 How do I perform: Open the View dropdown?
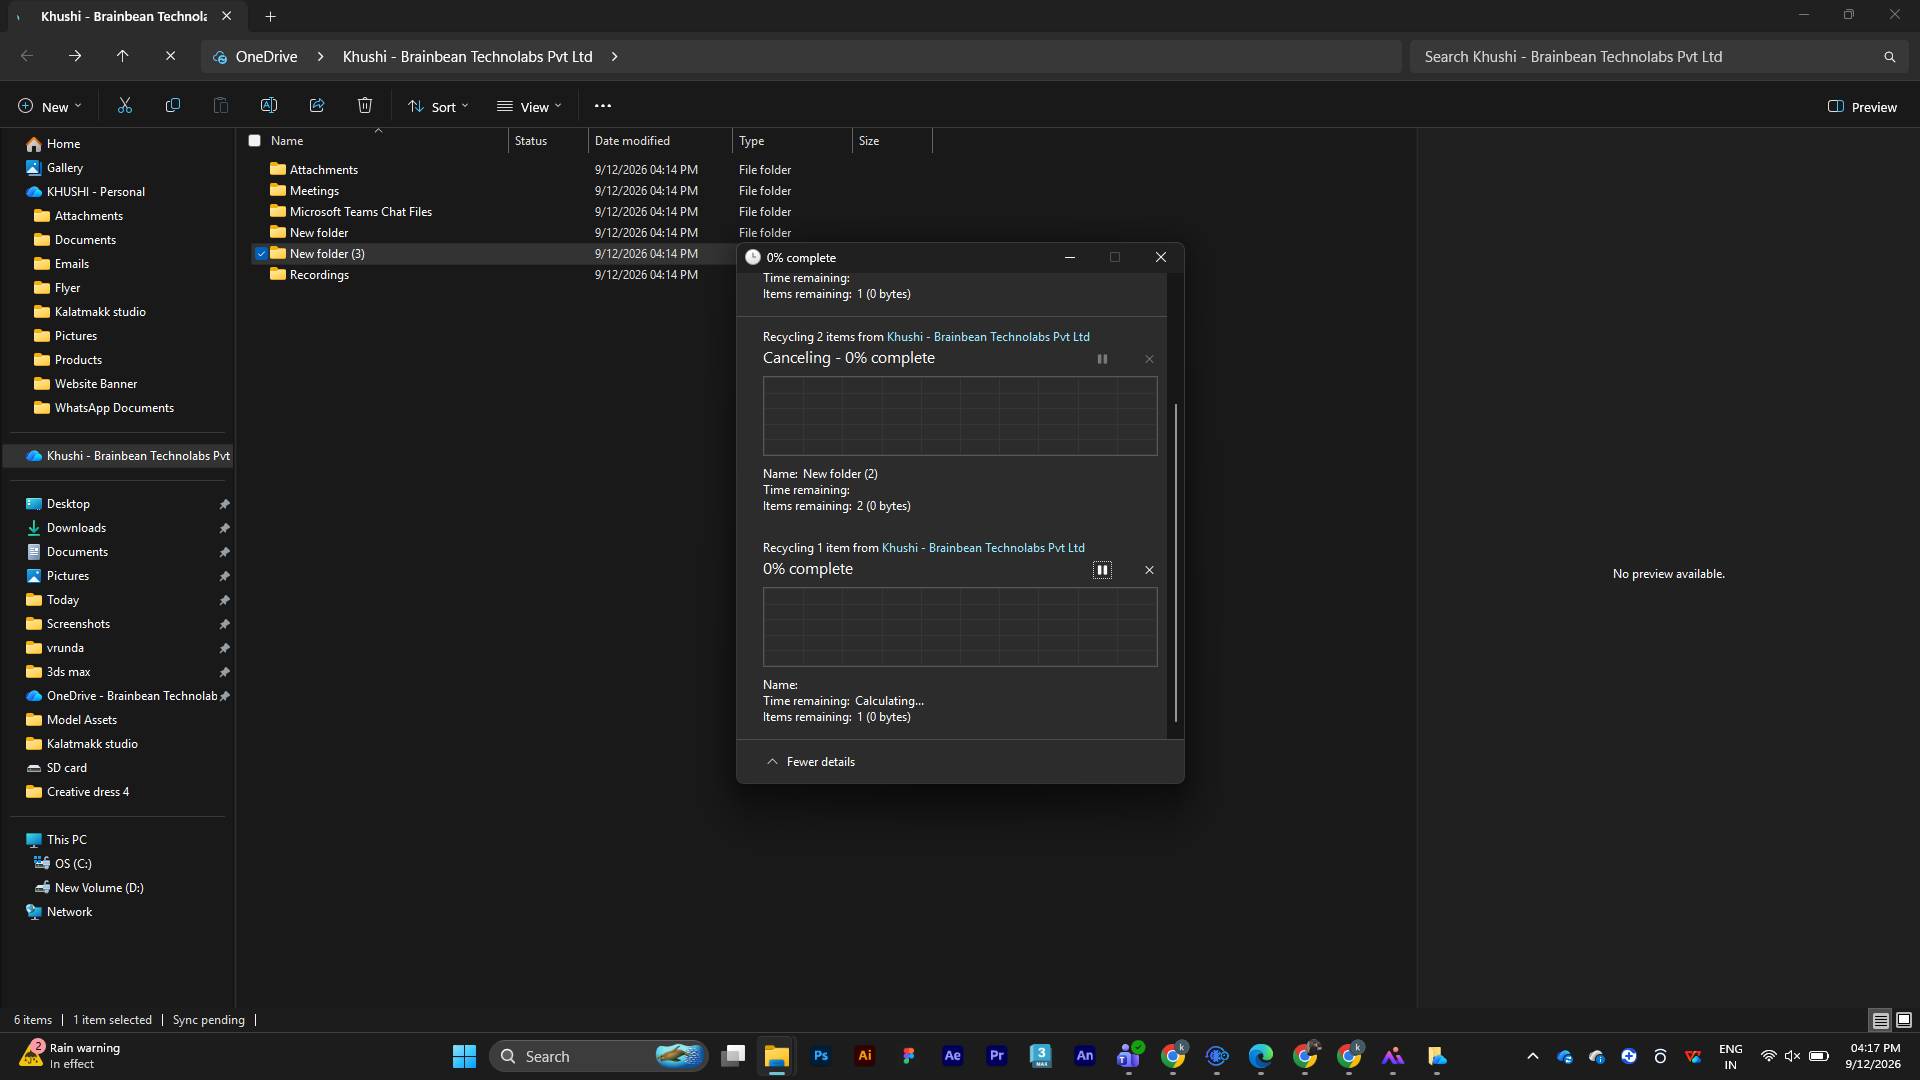(x=529, y=107)
